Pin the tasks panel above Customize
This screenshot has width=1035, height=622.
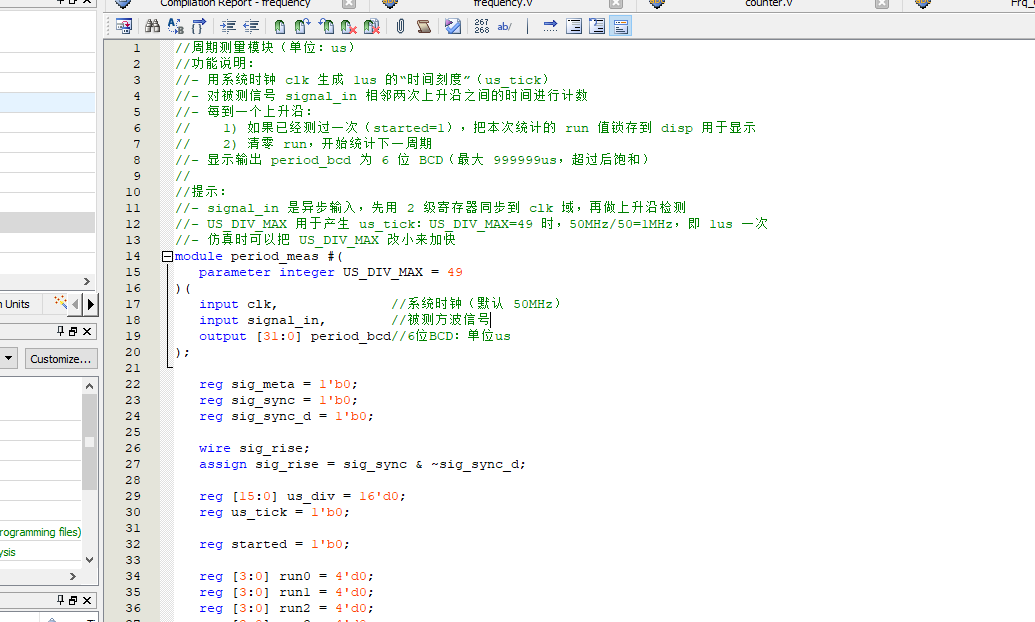61,331
